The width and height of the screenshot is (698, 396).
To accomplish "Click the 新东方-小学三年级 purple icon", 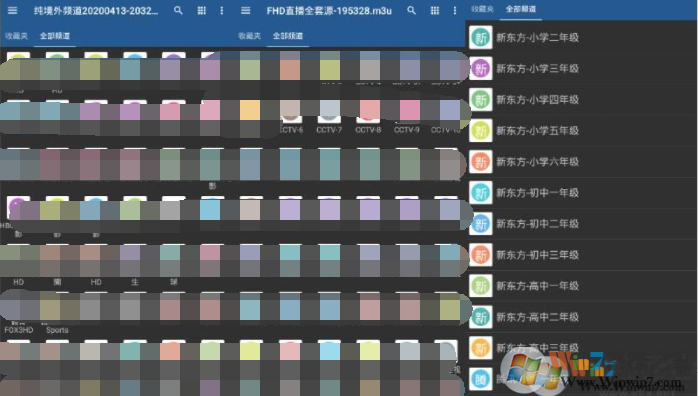I will (481, 69).
